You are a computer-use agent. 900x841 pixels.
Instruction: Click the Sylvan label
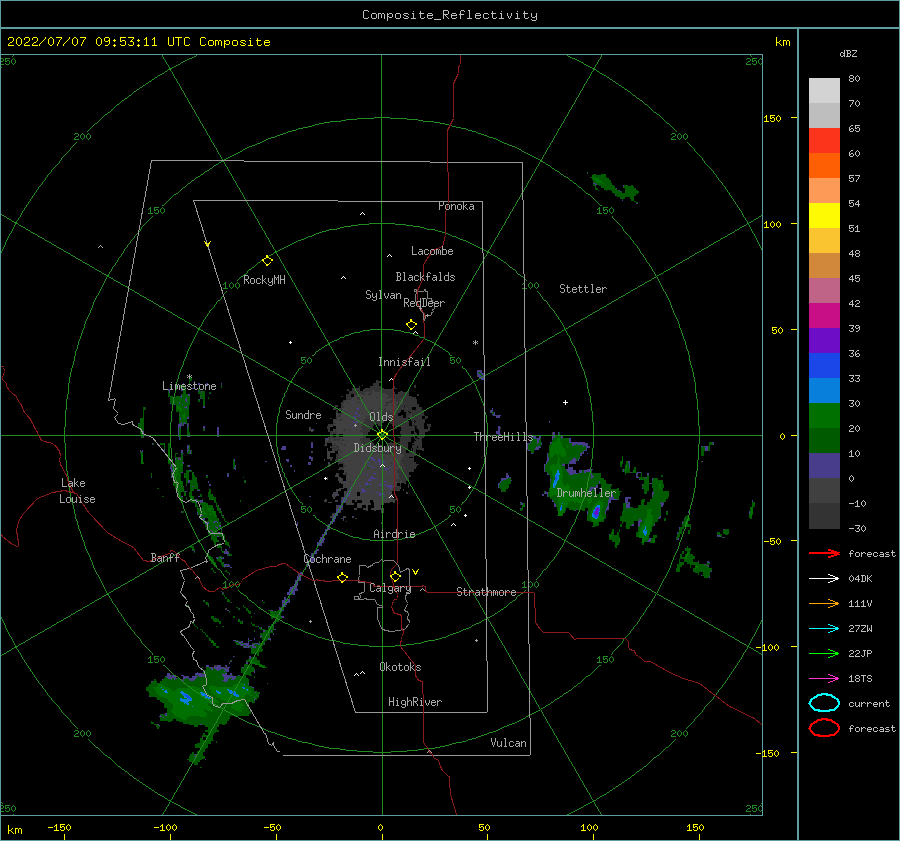click(x=383, y=295)
